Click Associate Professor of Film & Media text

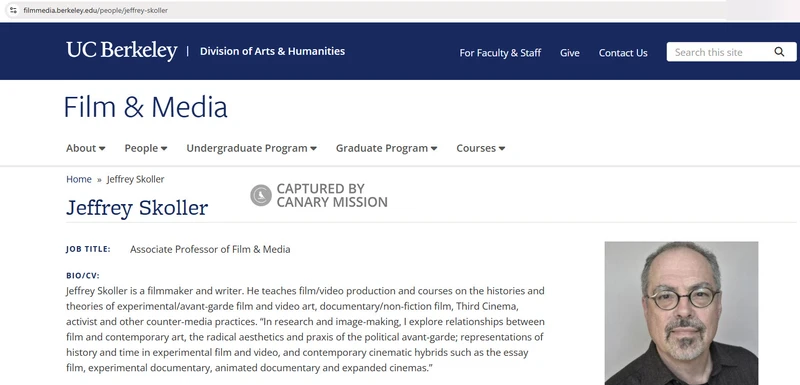coord(210,249)
